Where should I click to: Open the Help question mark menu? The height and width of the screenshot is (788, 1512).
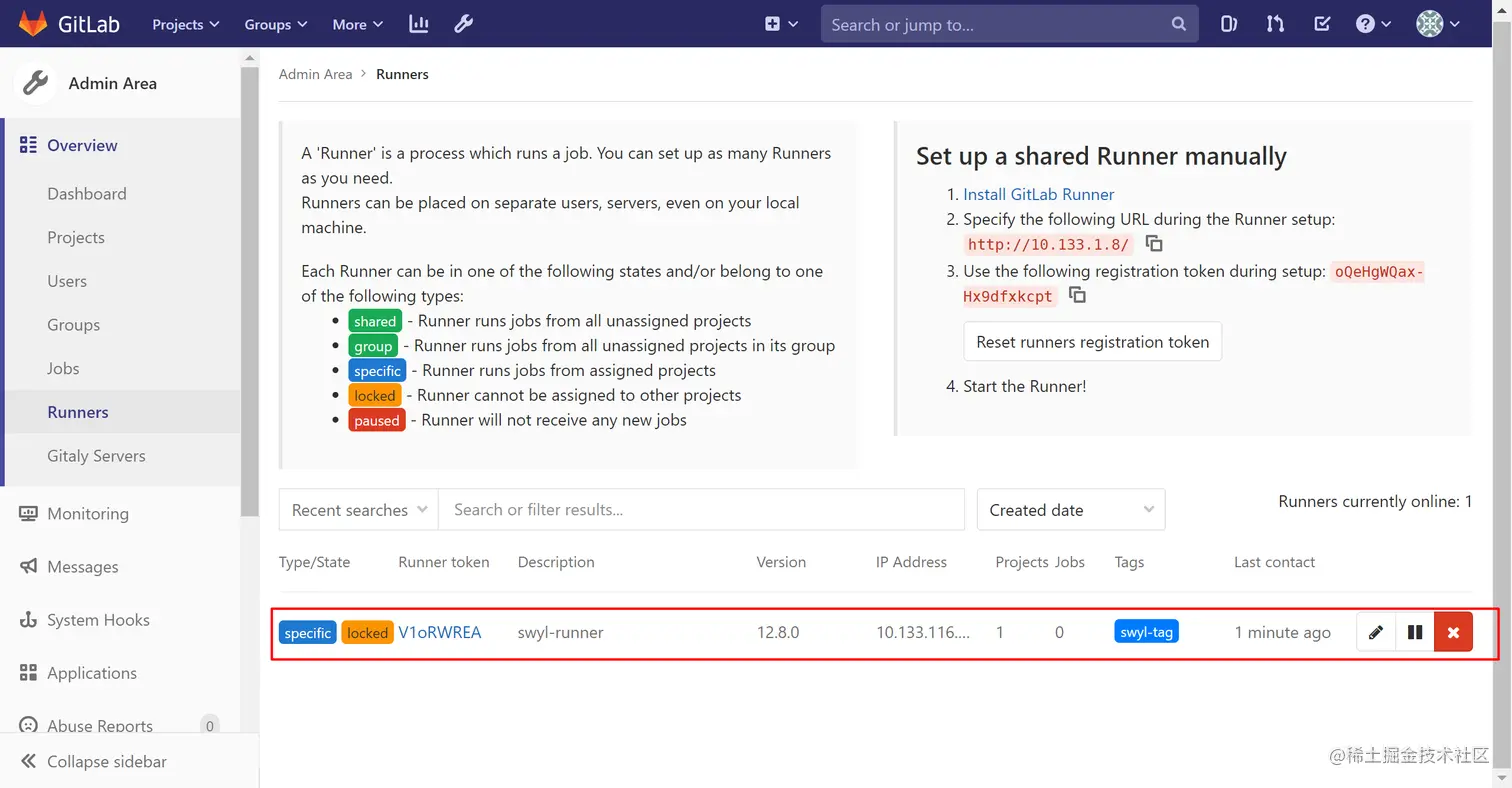1373,24
